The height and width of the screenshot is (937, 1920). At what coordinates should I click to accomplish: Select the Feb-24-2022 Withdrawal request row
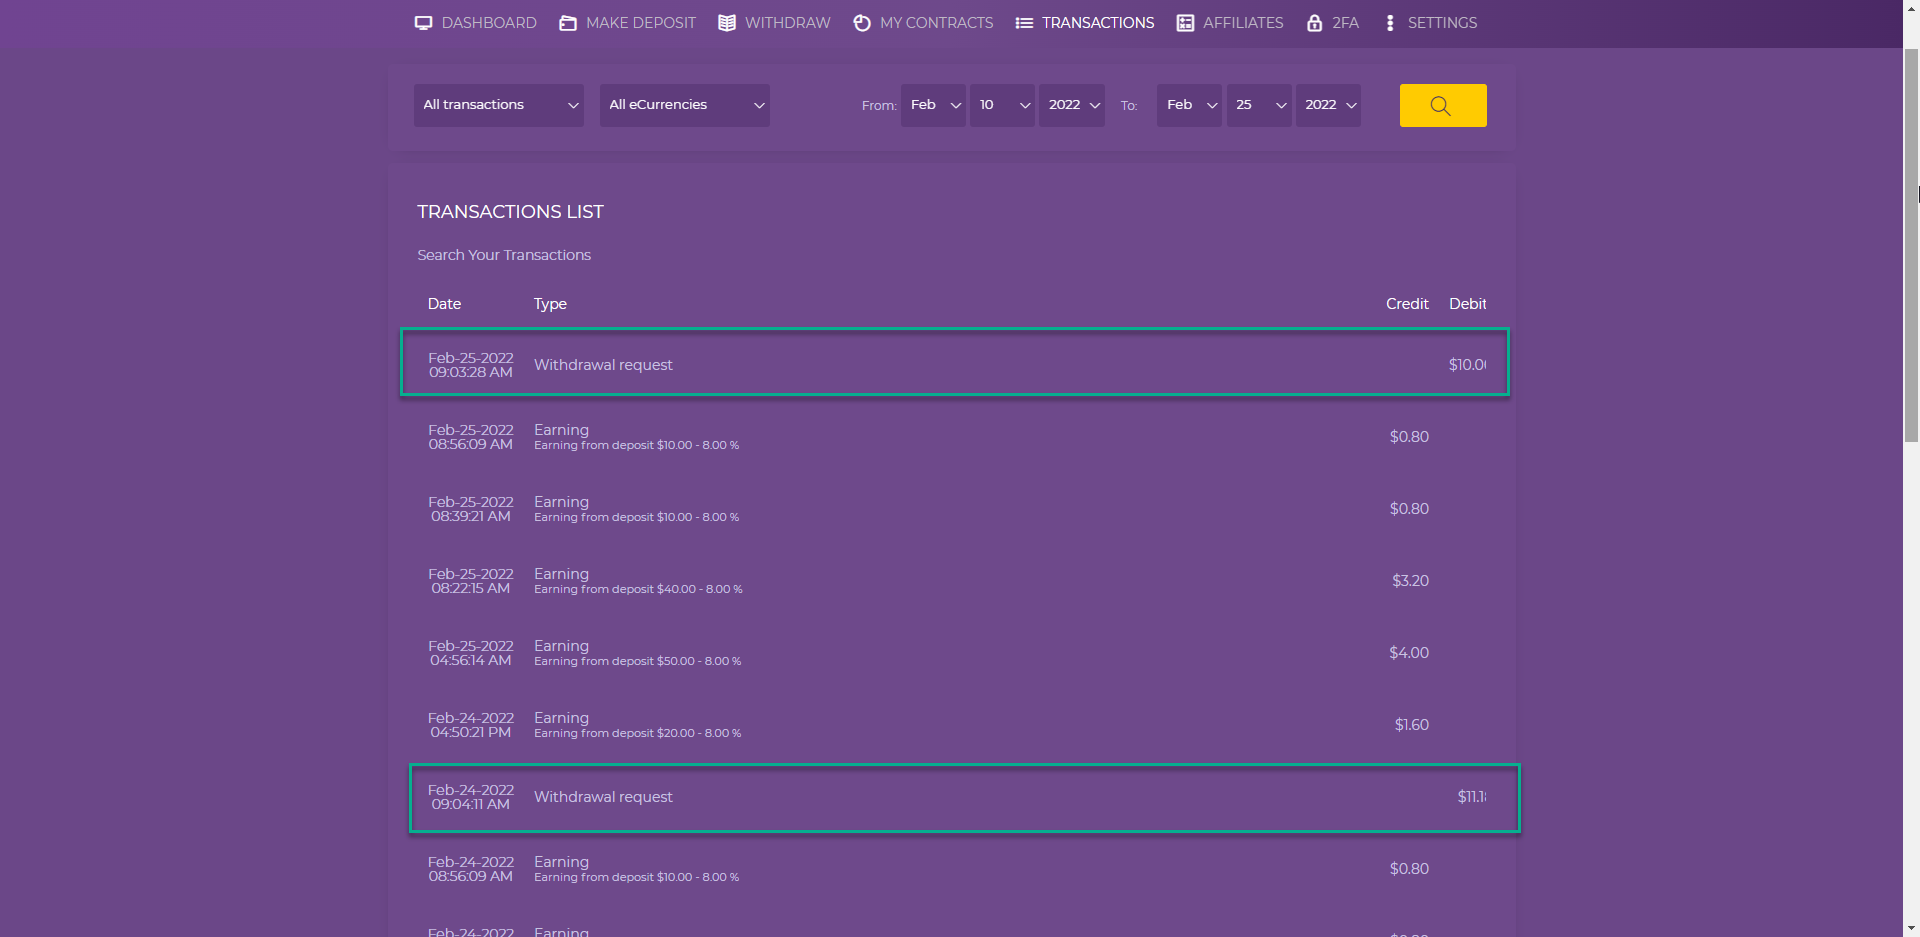(964, 798)
